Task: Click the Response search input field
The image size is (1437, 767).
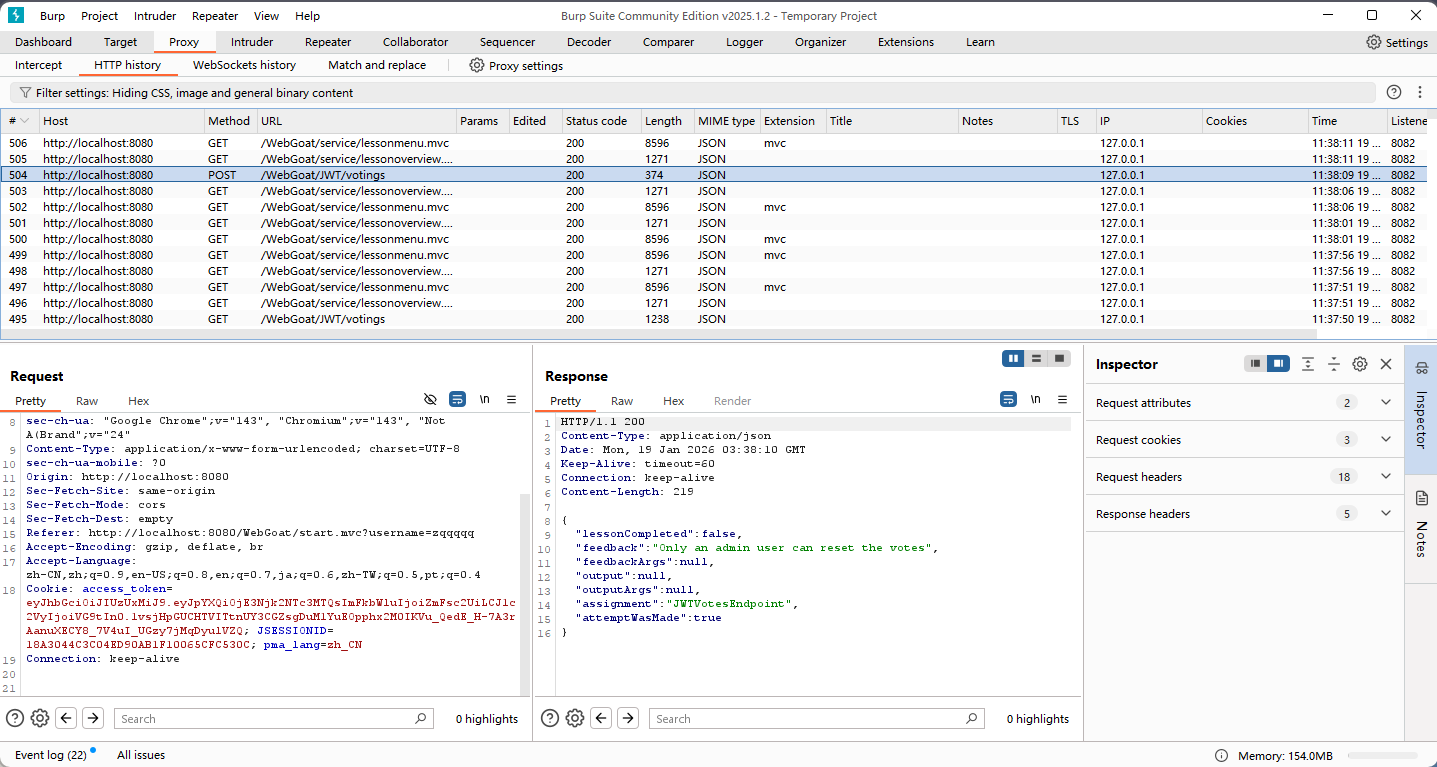Action: click(x=810, y=718)
